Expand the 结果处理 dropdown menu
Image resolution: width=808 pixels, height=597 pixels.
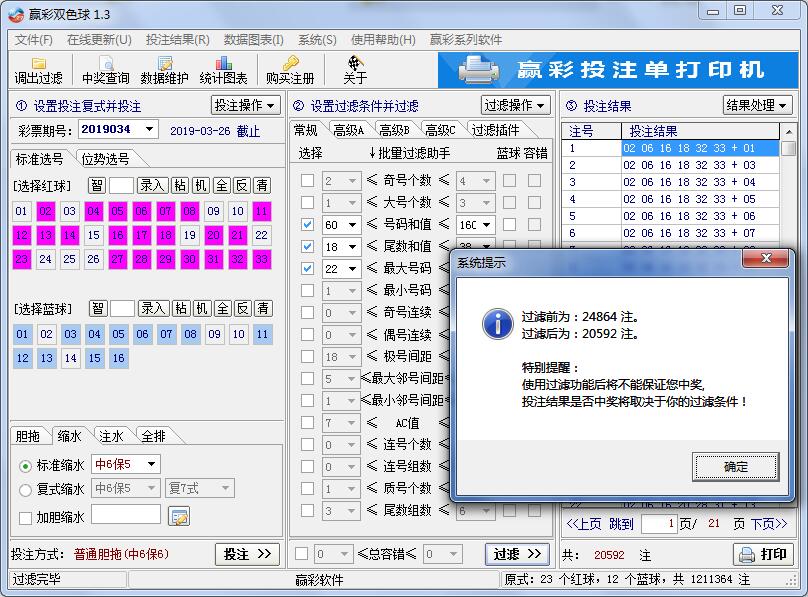pos(757,105)
